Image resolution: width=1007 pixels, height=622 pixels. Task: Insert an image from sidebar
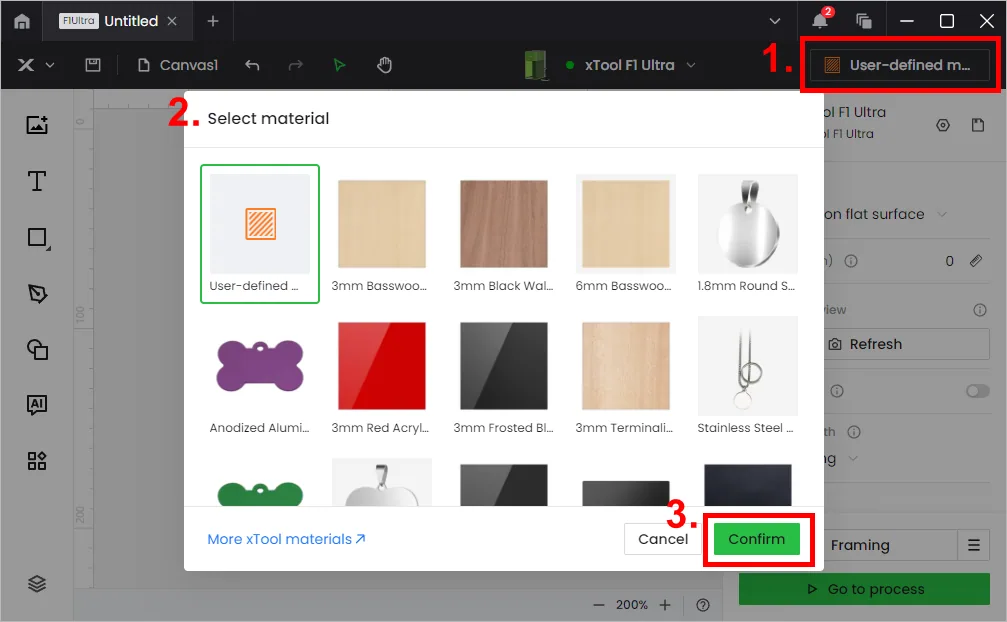tap(37, 125)
